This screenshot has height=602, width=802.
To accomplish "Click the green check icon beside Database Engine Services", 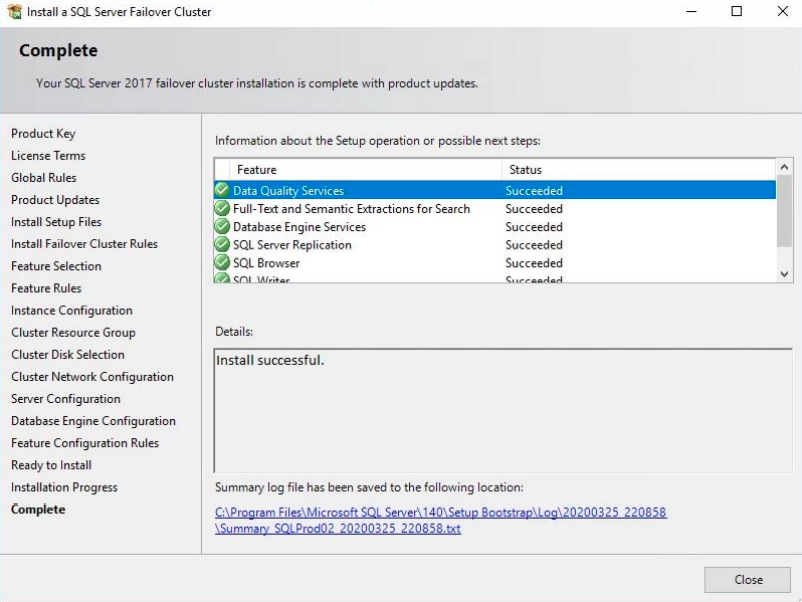I will pyautogui.click(x=222, y=227).
